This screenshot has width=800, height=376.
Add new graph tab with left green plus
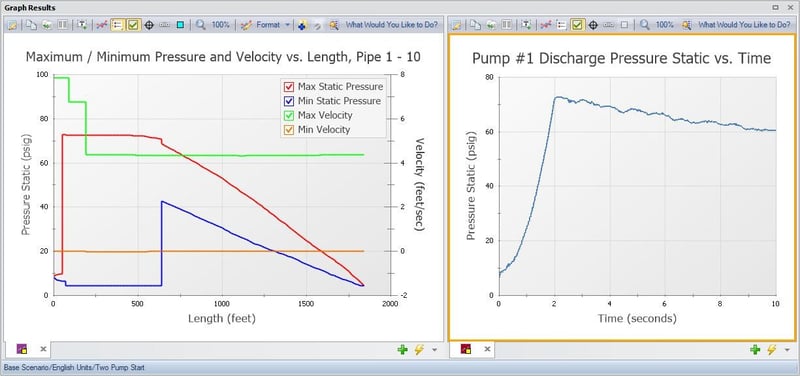coord(403,349)
